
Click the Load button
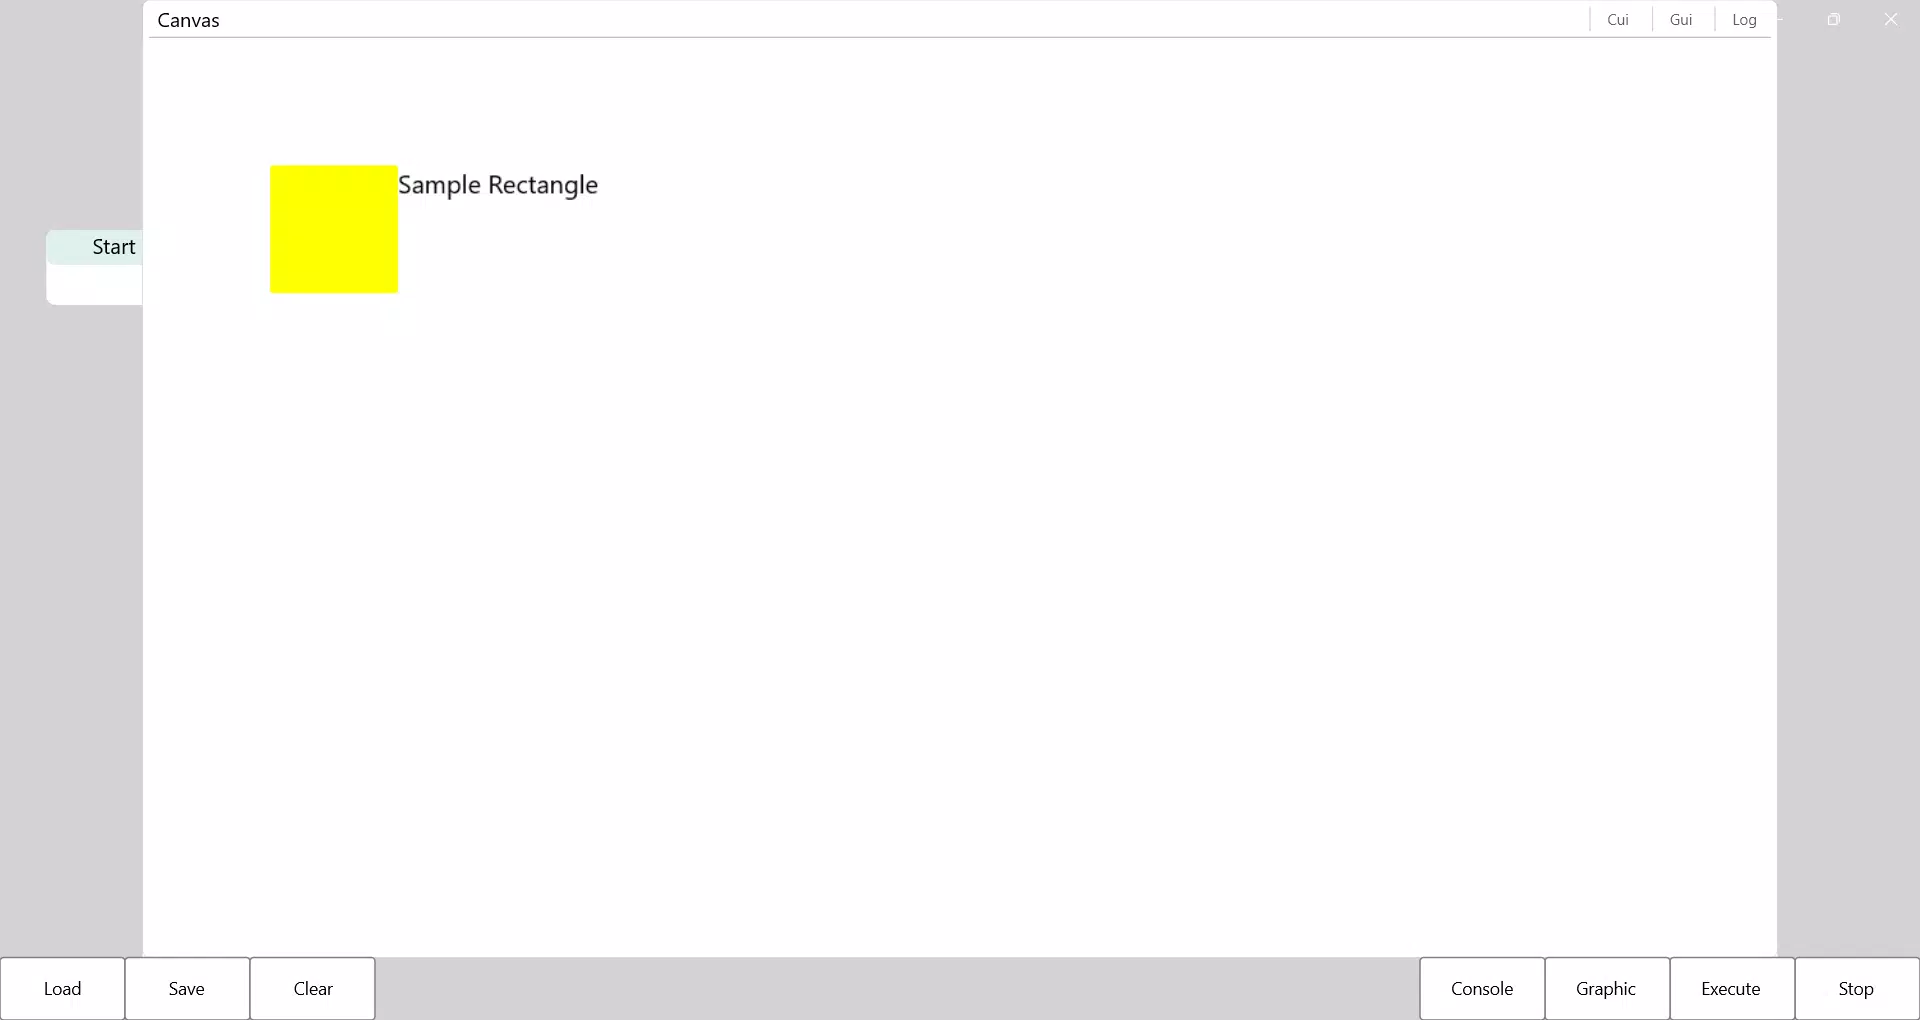(x=62, y=989)
